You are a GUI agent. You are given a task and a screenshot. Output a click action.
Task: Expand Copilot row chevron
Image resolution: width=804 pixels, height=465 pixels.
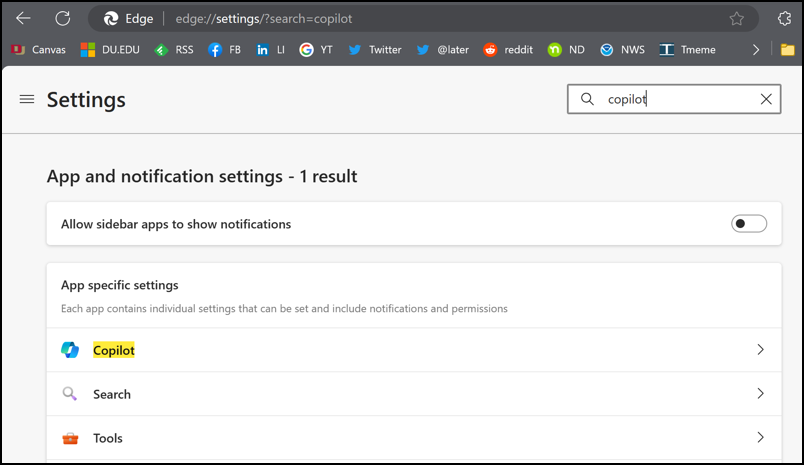coord(760,350)
